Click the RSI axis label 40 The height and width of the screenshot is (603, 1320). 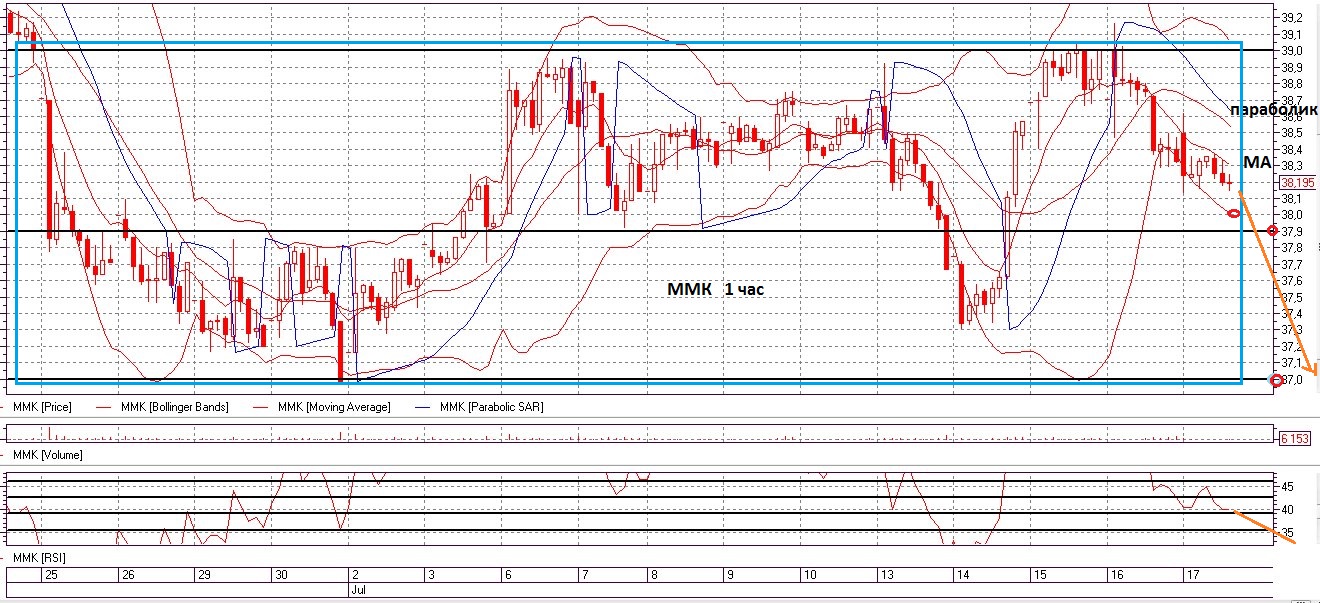(x=1286, y=510)
